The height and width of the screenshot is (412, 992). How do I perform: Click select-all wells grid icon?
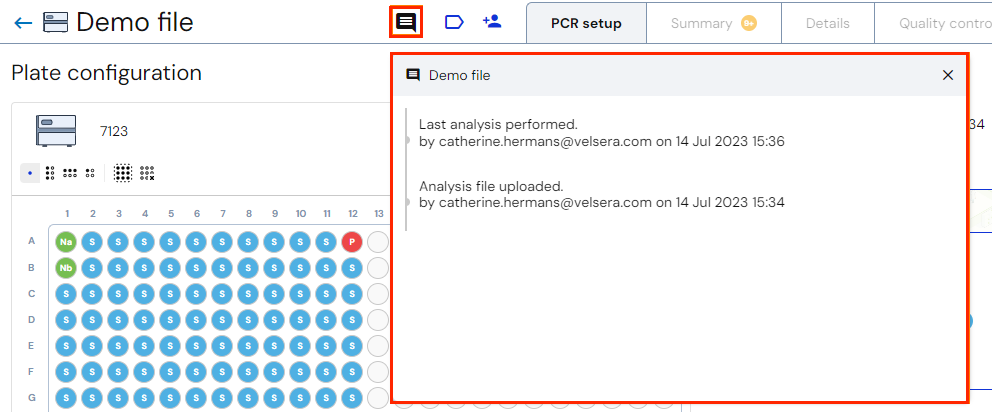point(123,173)
